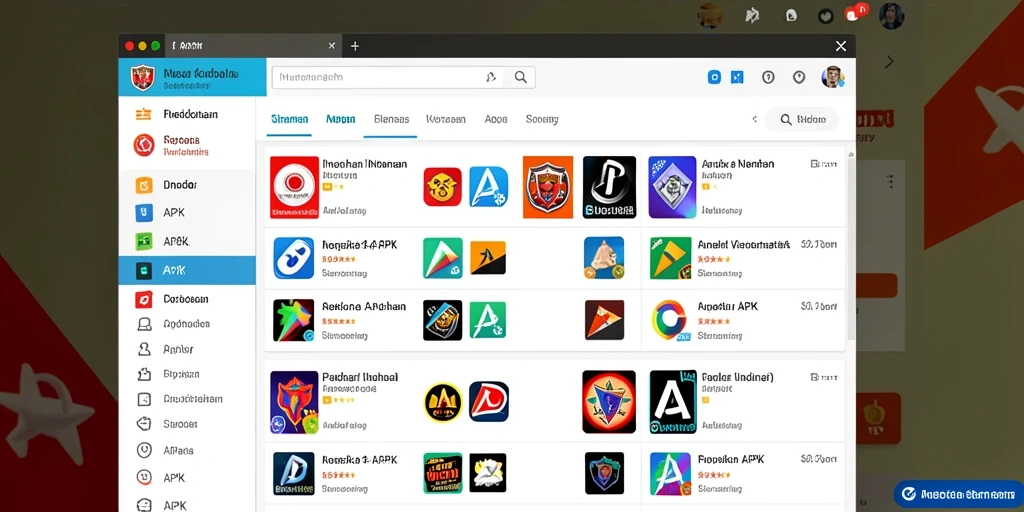Select the red circle Sejcana sidebar icon

tap(144, 145)
